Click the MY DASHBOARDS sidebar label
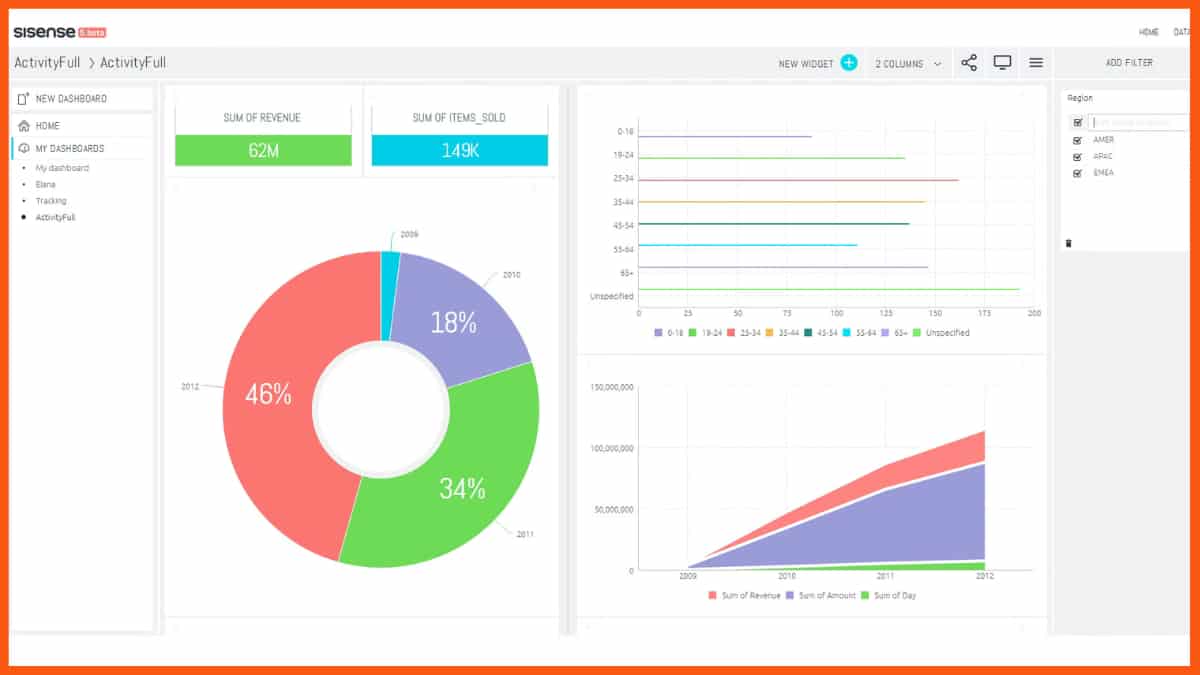Viewport: 1200px width, 675px height. (x=70, y=149)
